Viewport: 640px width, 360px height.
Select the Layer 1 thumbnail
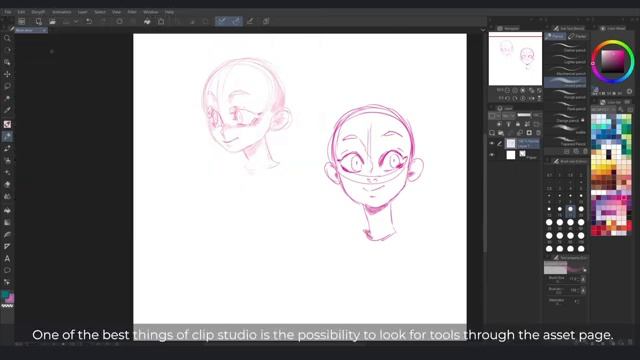point(511,143)
